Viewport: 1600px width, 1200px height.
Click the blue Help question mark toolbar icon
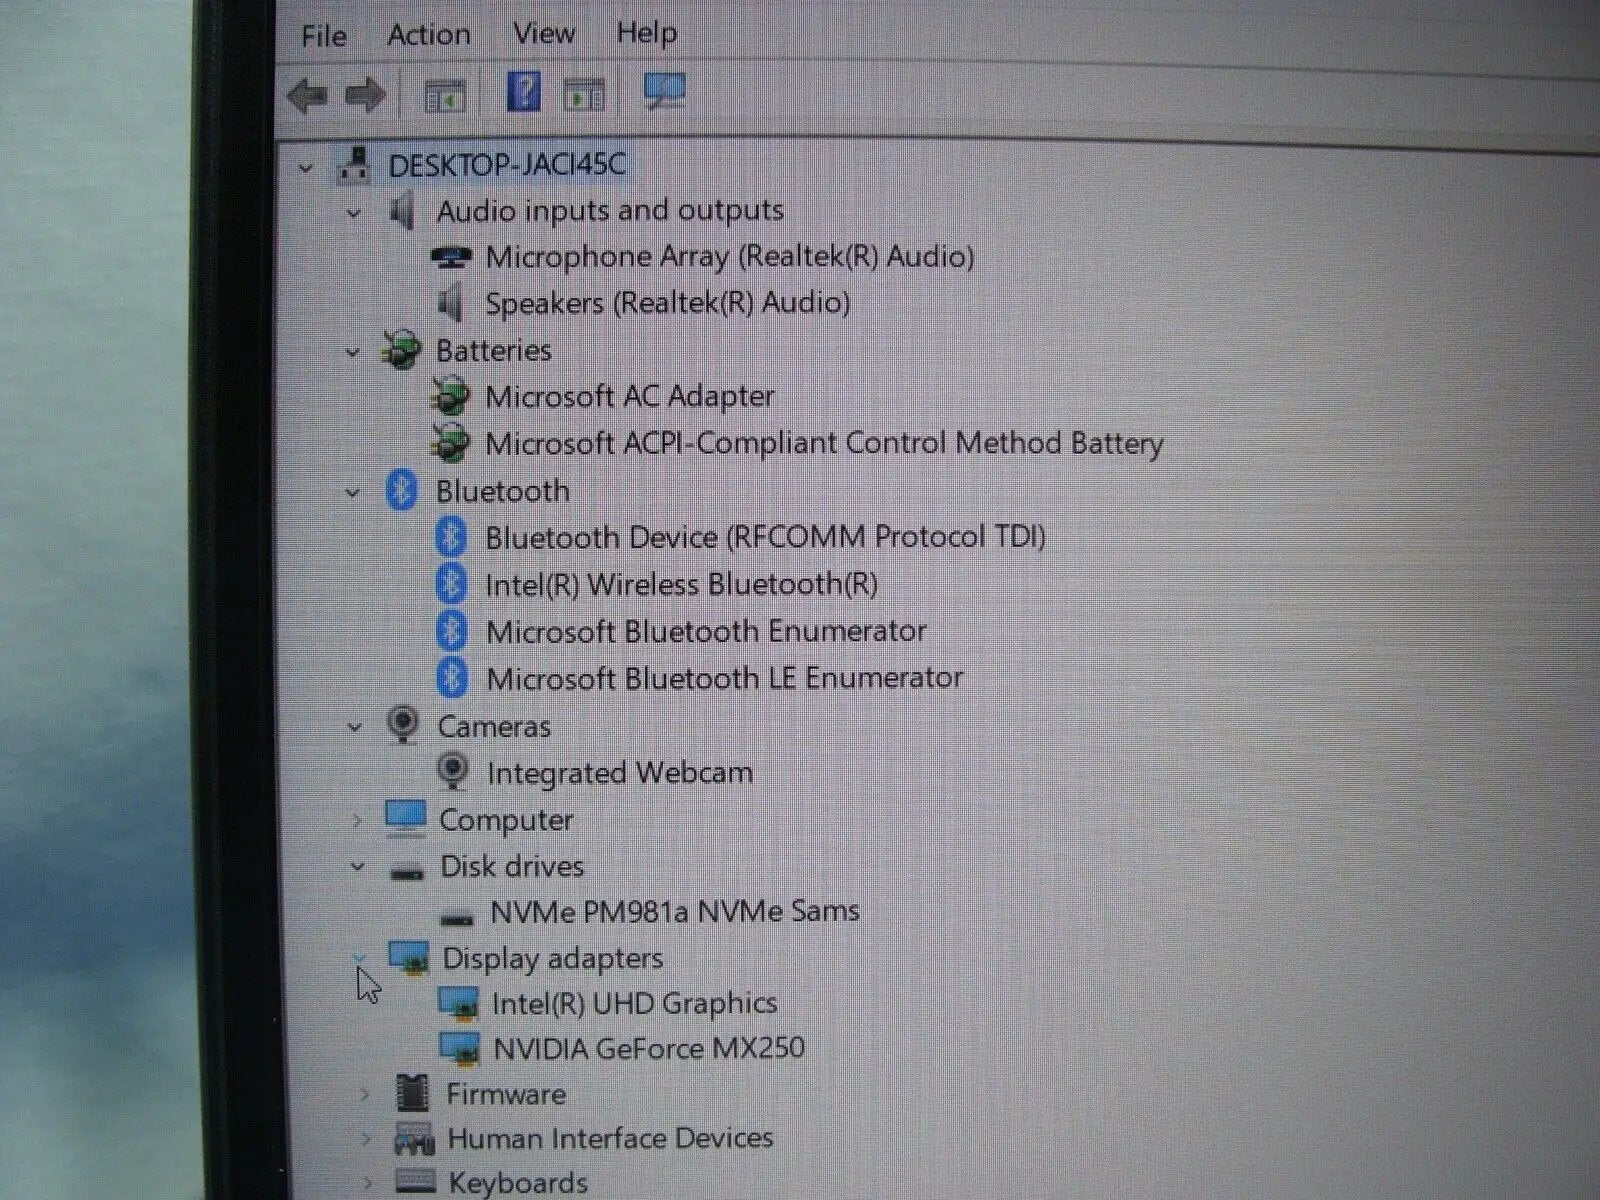click(x=523, y=93)
